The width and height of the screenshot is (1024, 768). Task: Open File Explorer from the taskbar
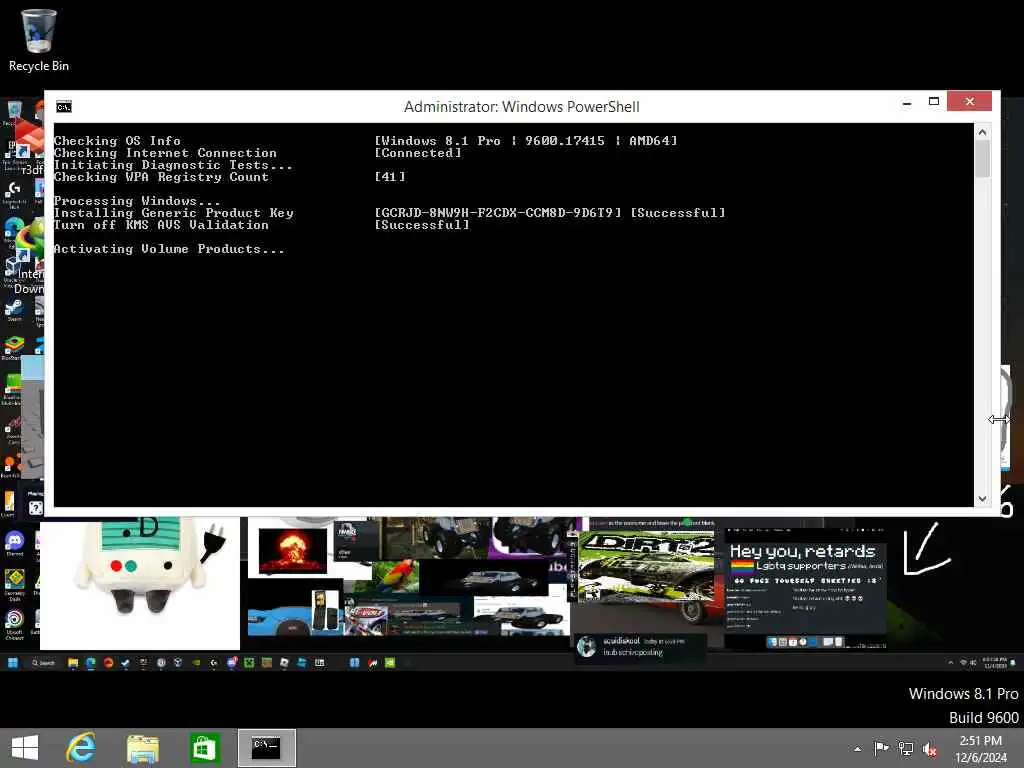(x=142, y=748)
